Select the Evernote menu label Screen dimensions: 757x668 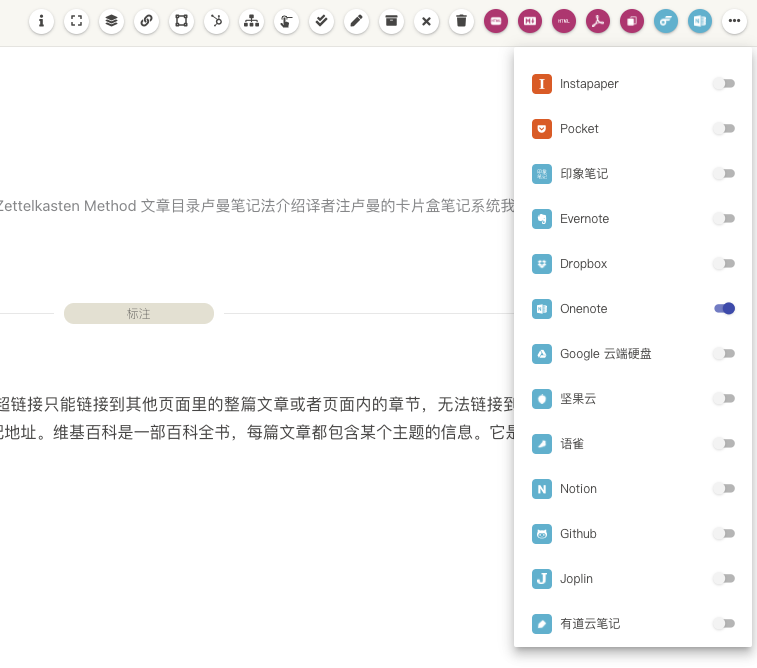coord(584,219)
